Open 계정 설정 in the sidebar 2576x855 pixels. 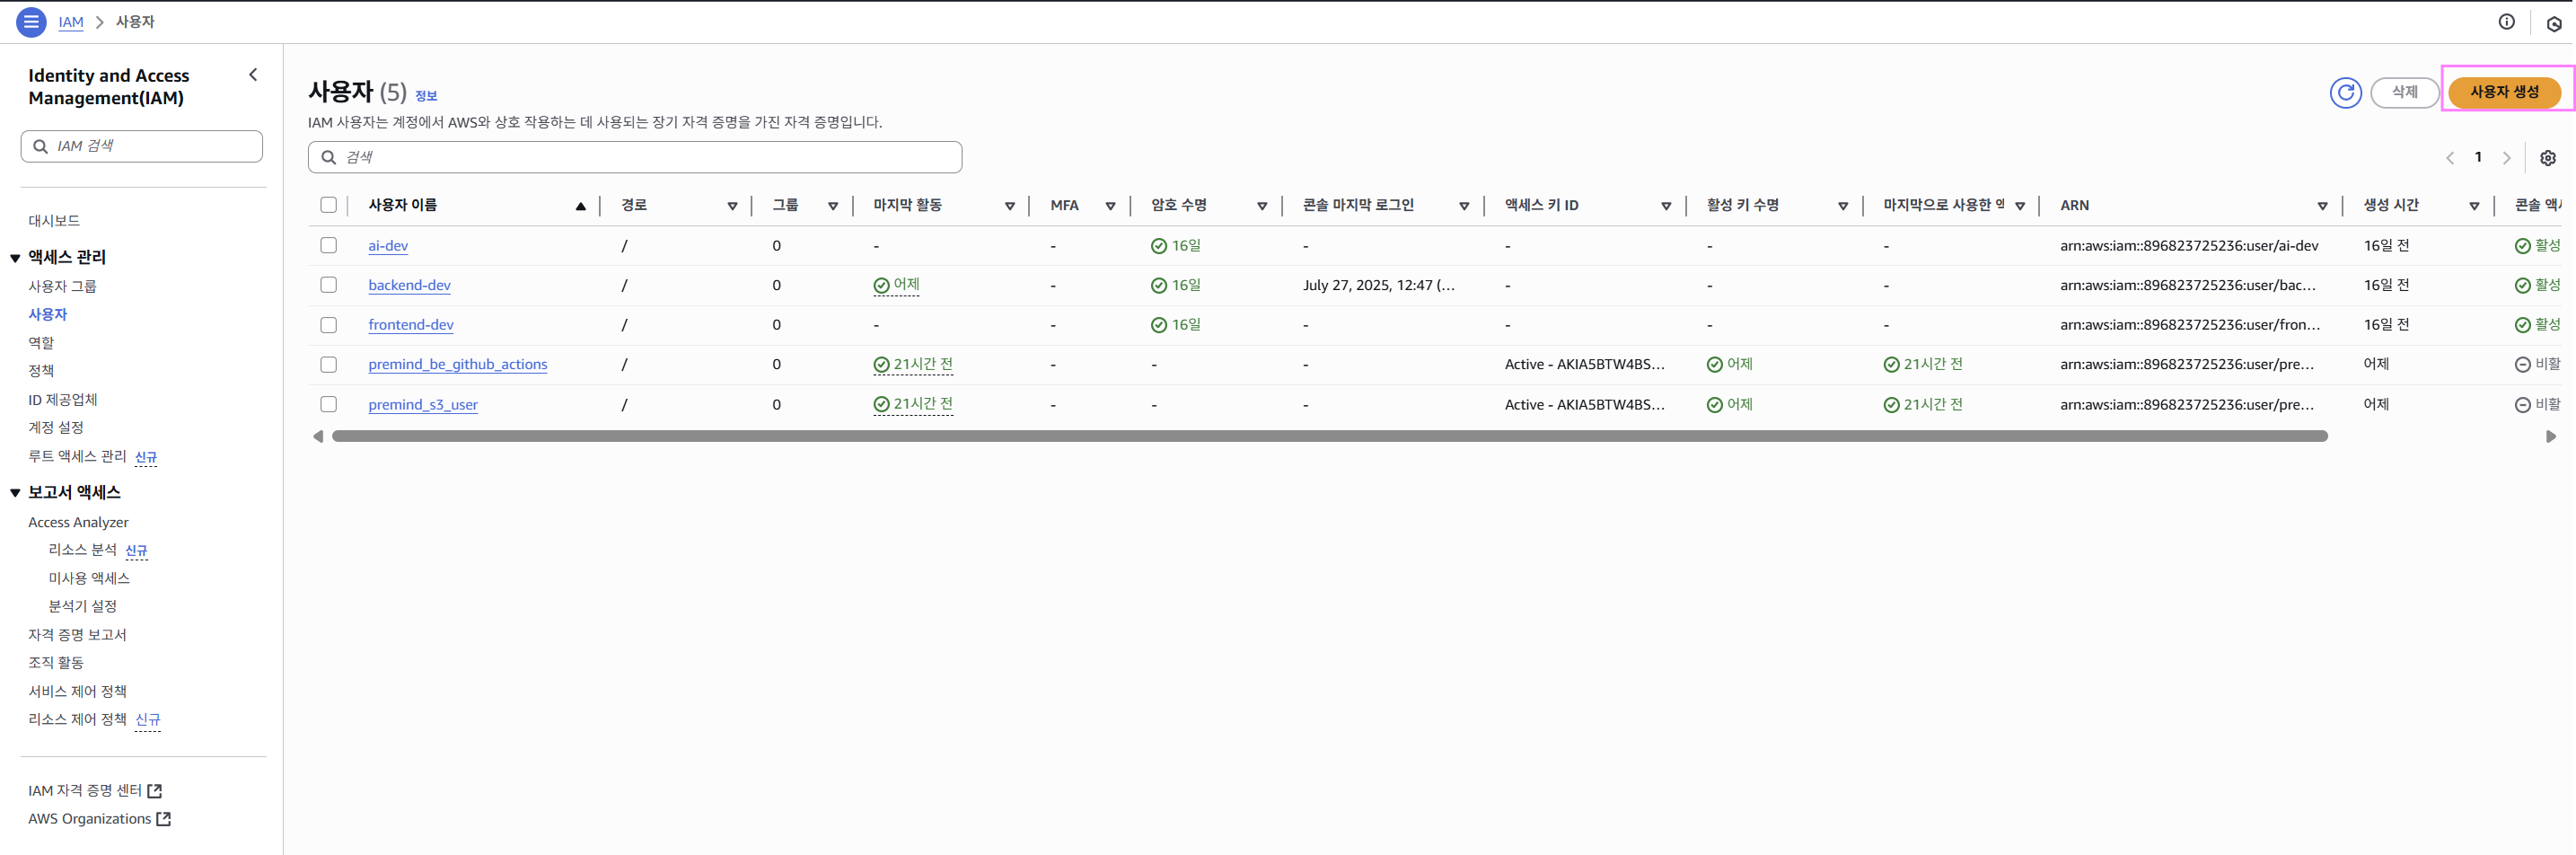point(56,428)
